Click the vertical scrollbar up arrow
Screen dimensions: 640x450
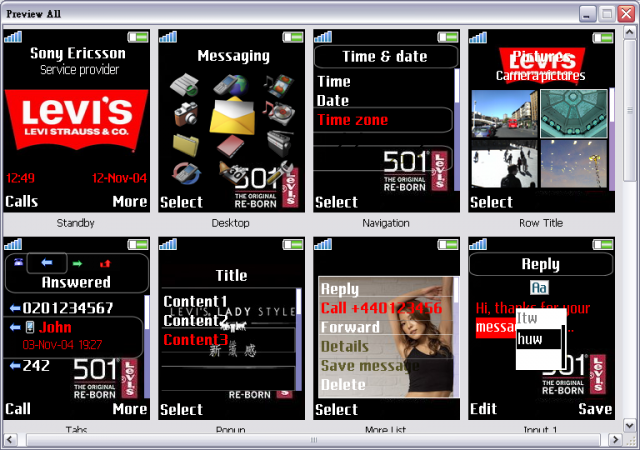pyautogui.click(x=630, y=31)
